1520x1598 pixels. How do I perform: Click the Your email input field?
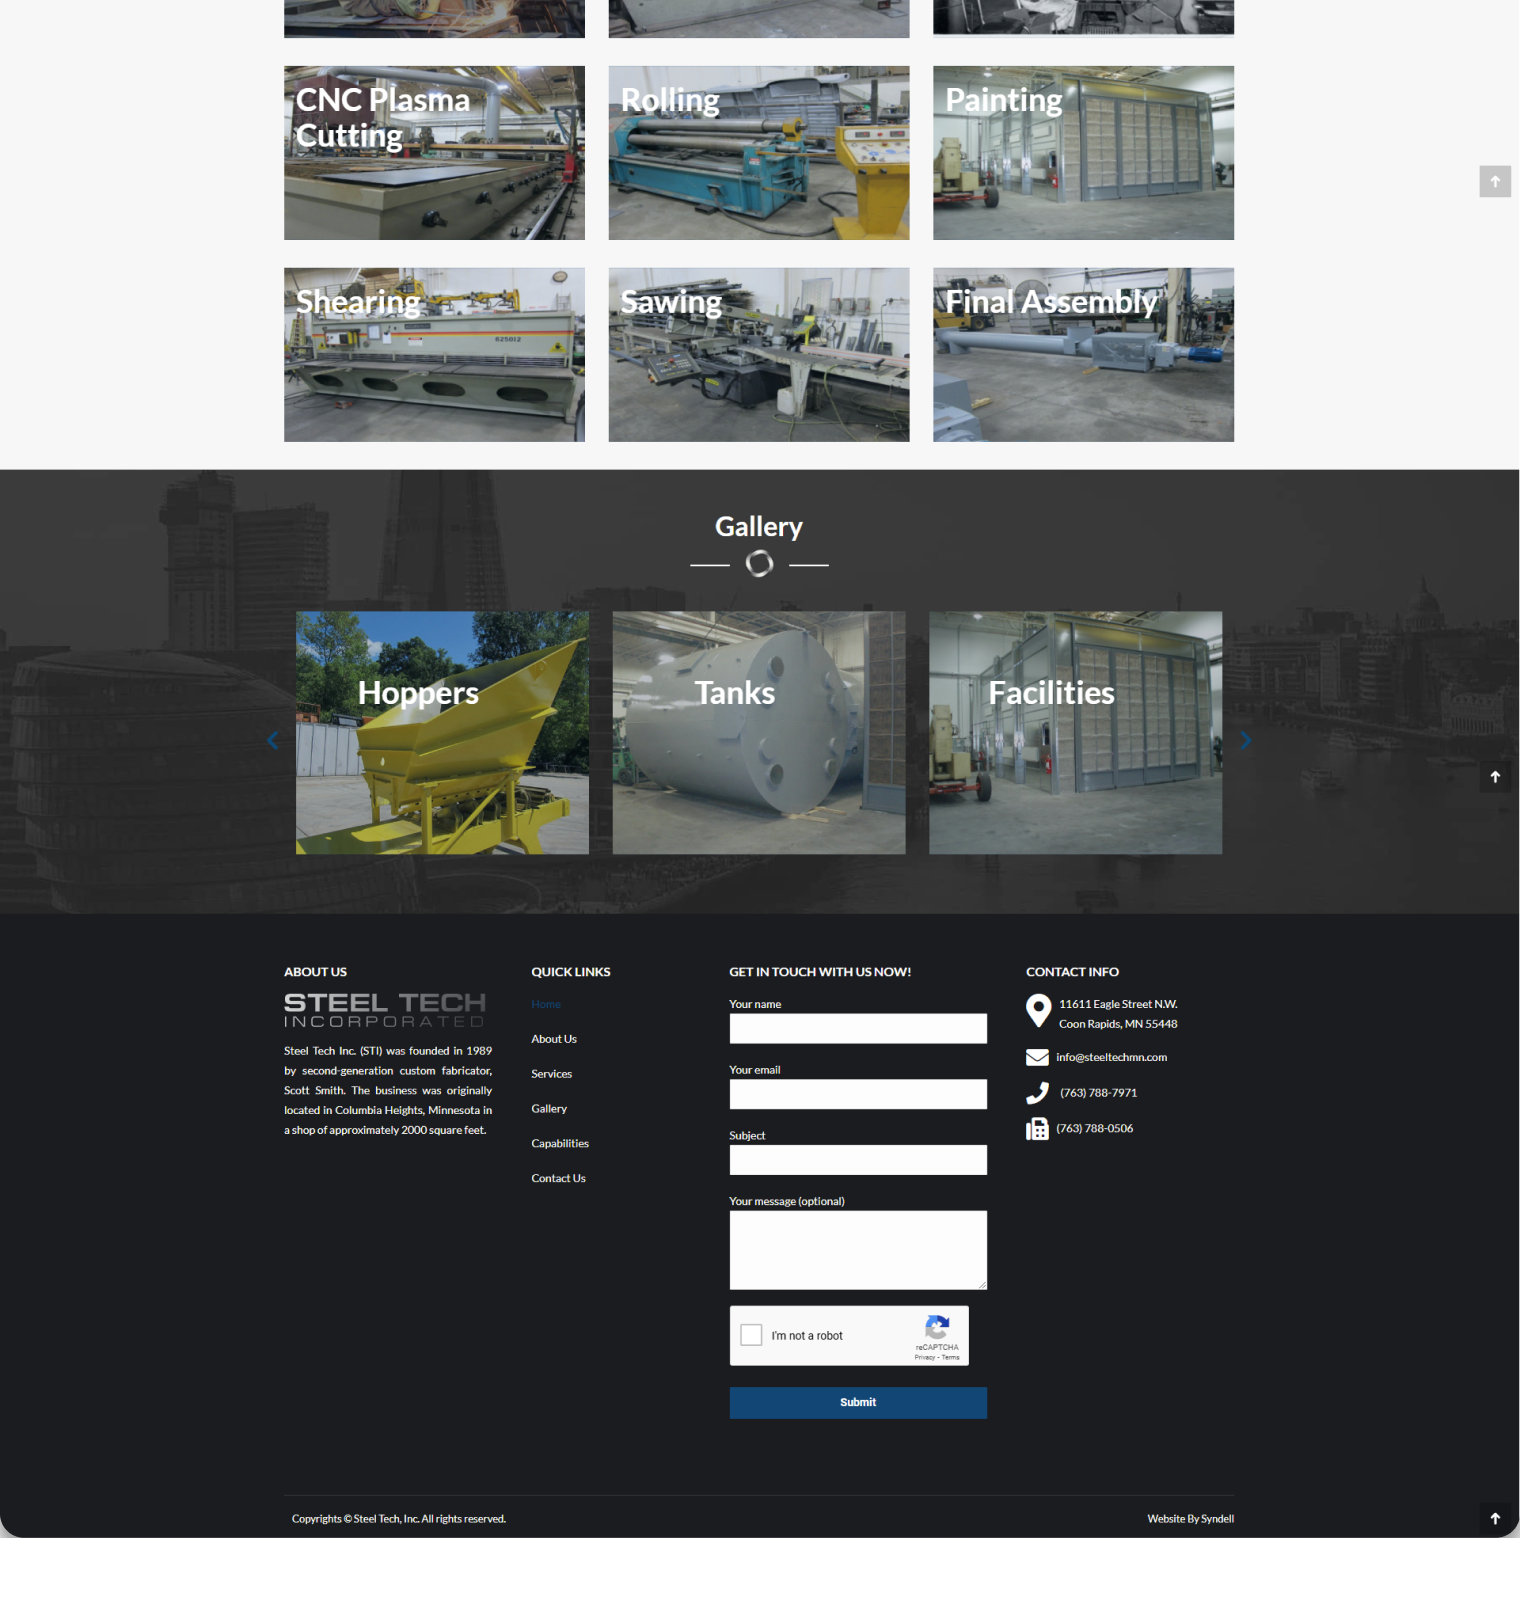pyautogui.click(x=858, y=1094)
